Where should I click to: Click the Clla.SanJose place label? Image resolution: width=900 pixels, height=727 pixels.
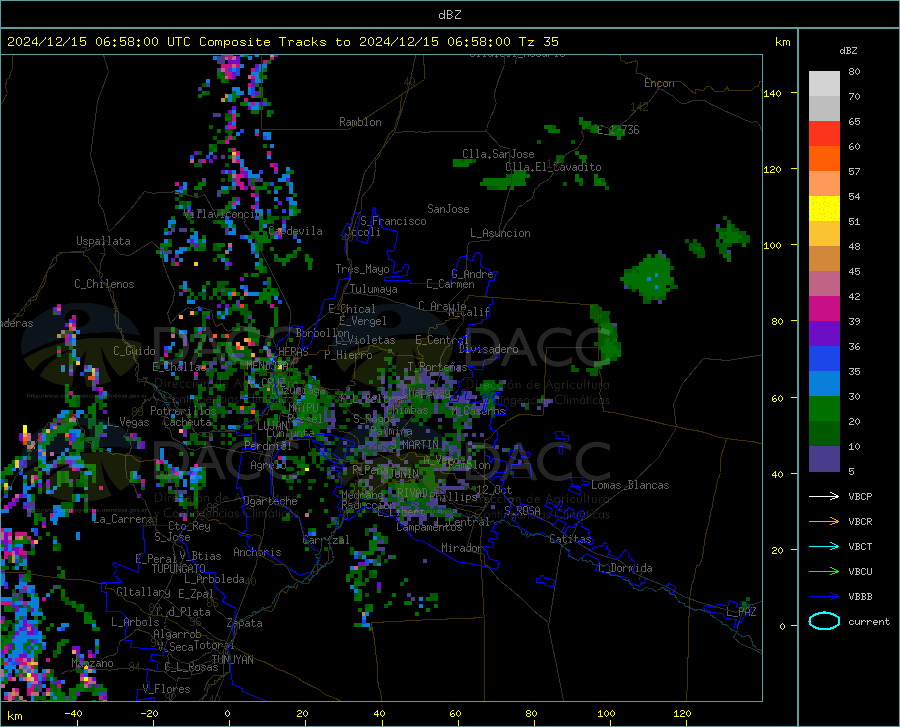tap(498, 154)
